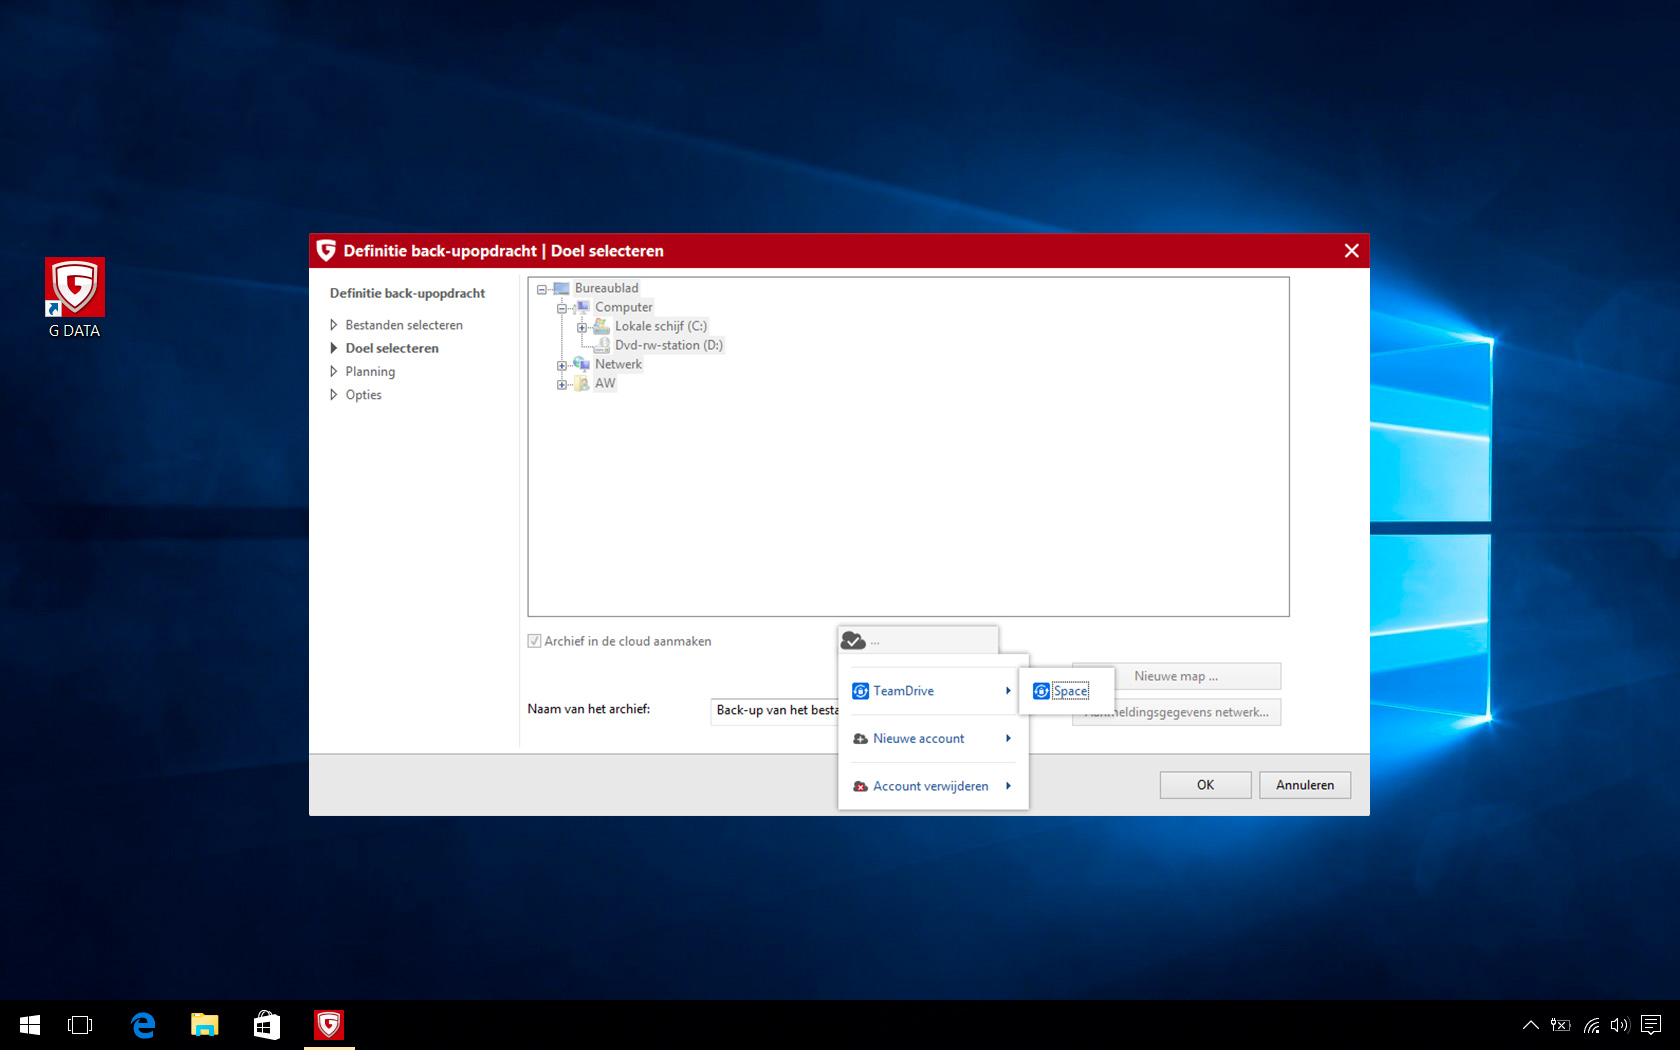Select Computer label in tree
This screenshot has height=1050, width=1680.
pyautogui.click(x=623, y=307)
